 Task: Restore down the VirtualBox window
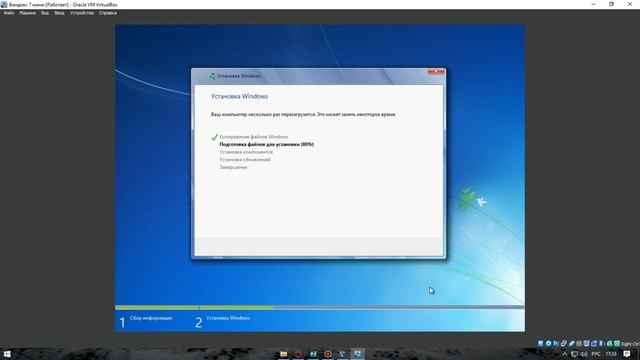click(x=611, y=4)
